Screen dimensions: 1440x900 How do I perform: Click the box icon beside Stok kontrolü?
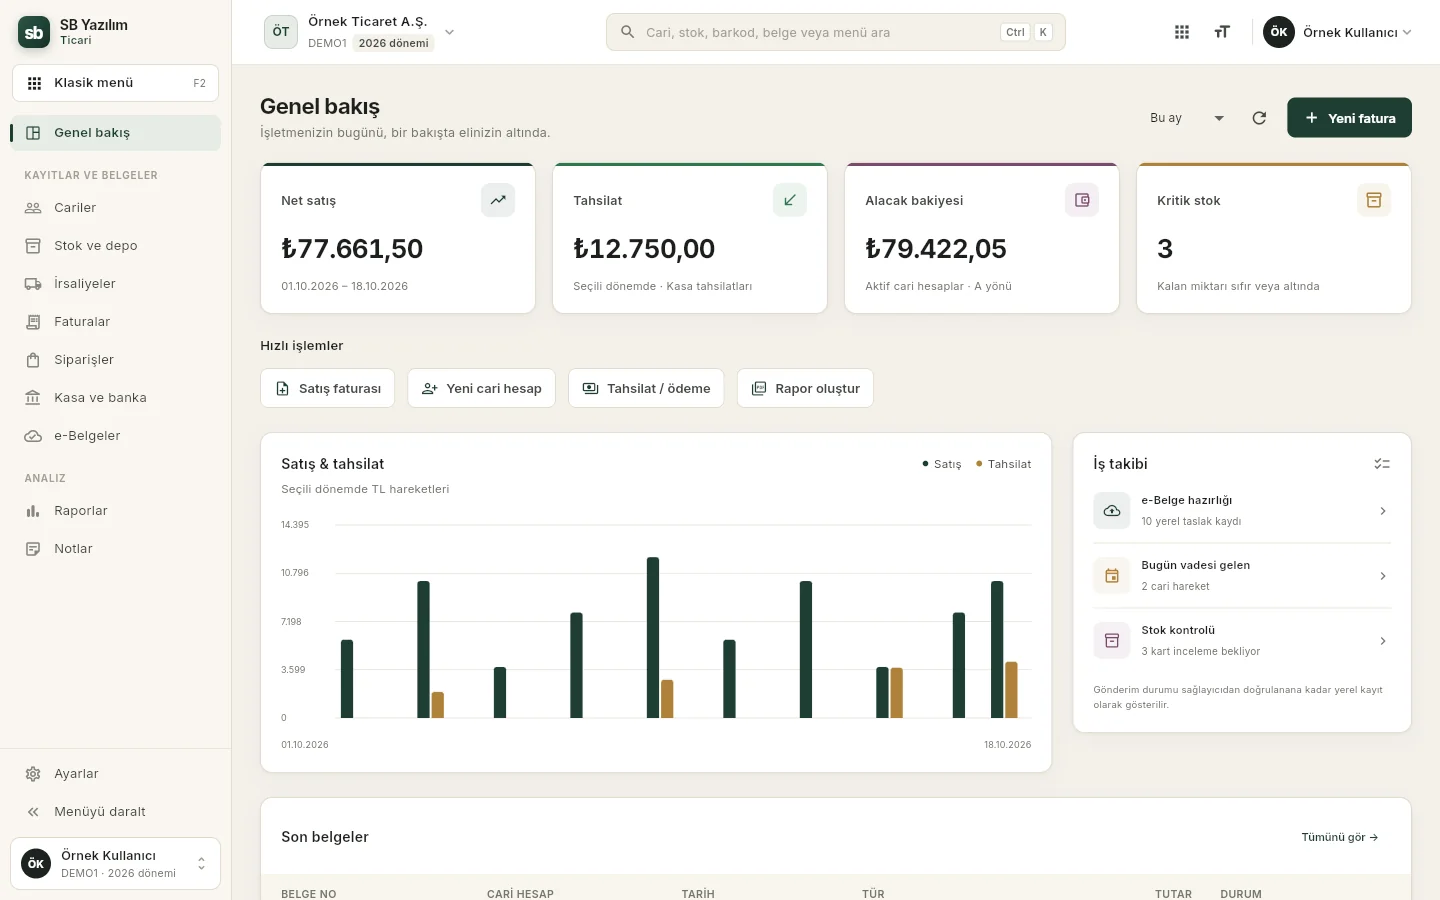pyautogui.click(x=1112, y=641)
